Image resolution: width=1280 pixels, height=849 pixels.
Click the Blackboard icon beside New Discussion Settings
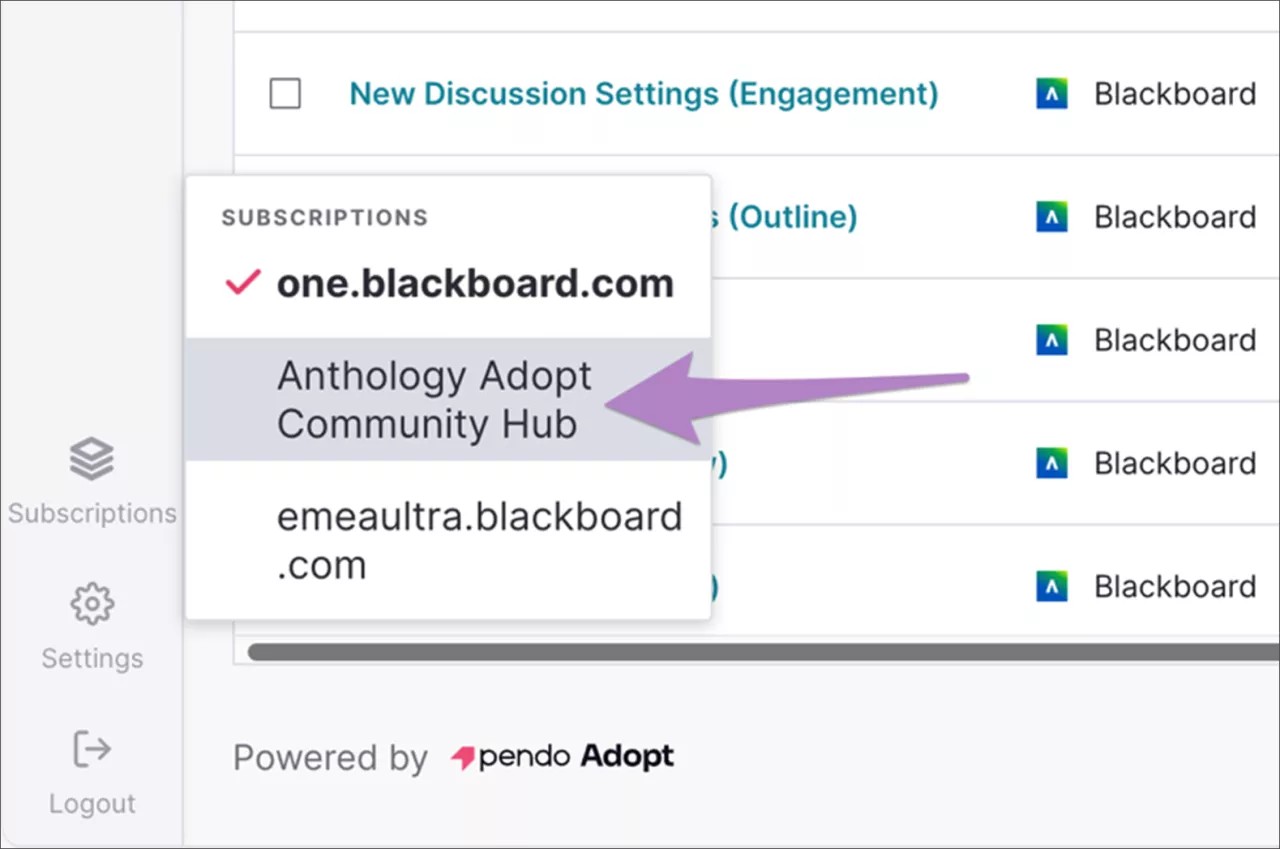pyautogui.click(x=1051, y=93)
